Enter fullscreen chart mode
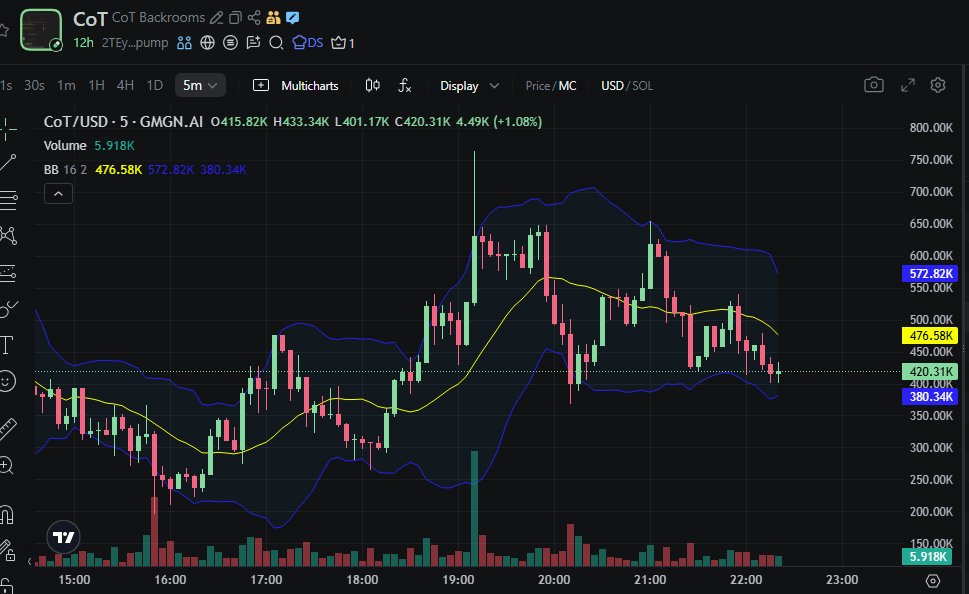969x594 pixels. [907, 86]
